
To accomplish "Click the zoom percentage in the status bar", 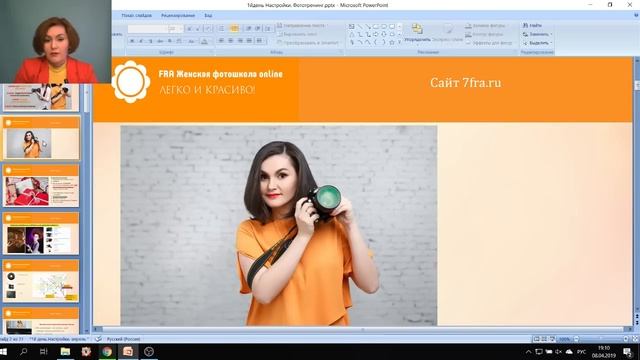I will click(564, 339).
